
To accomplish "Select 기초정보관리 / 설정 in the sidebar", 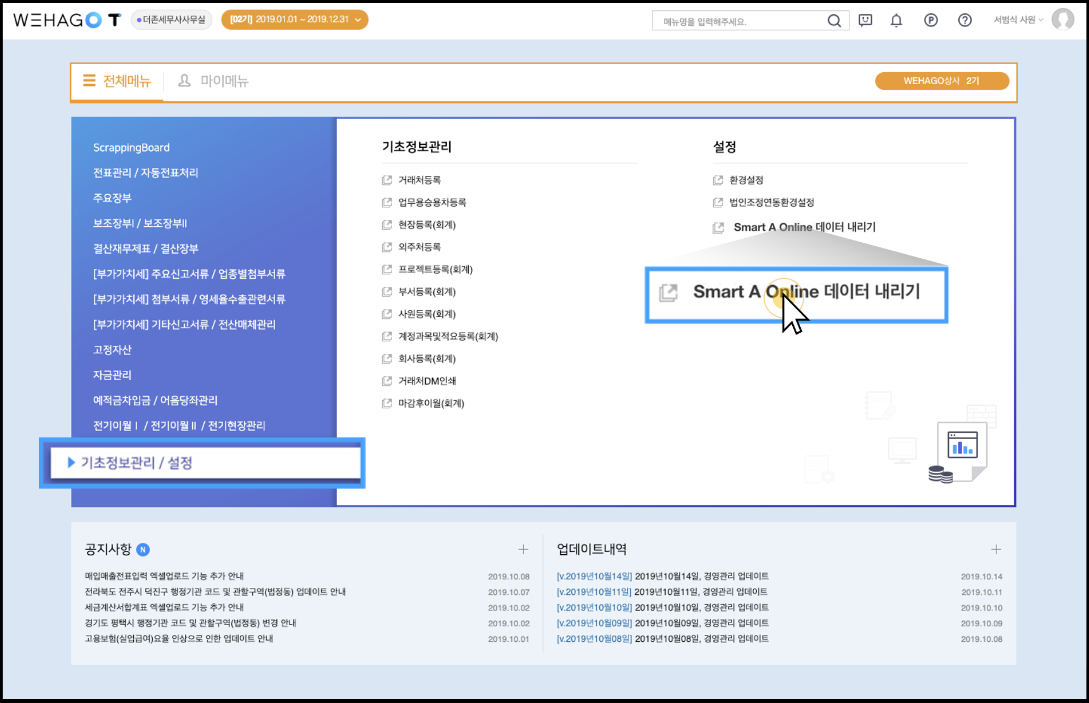I will pyautogui.click(x=136, y=463).
